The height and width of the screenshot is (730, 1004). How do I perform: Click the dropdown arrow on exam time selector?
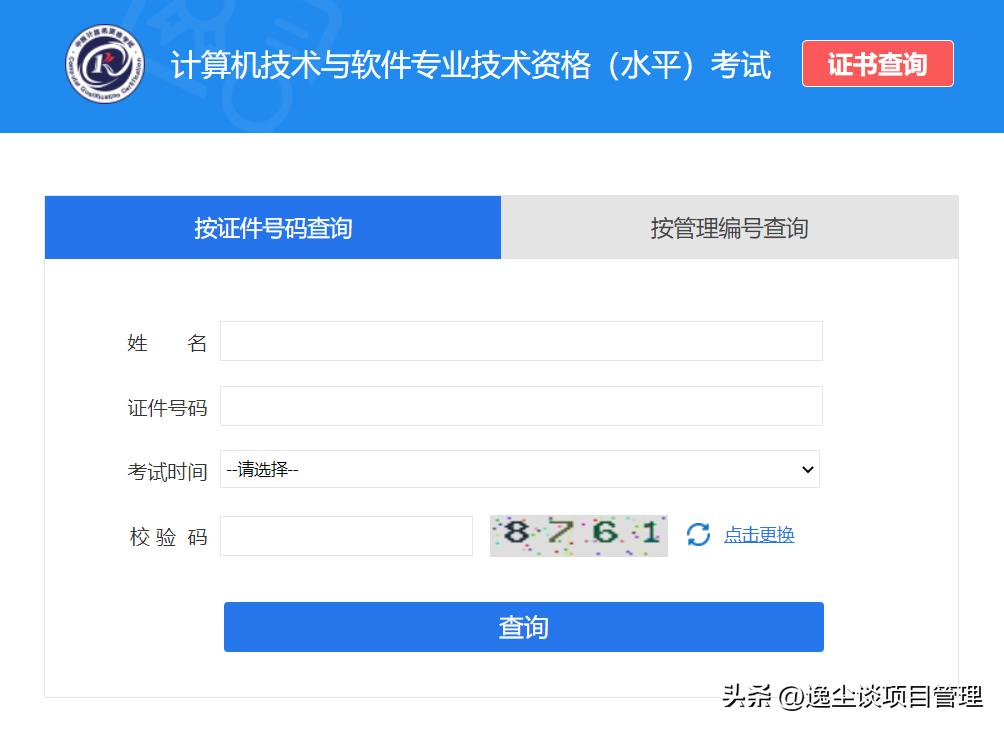(x=808, y=469)
